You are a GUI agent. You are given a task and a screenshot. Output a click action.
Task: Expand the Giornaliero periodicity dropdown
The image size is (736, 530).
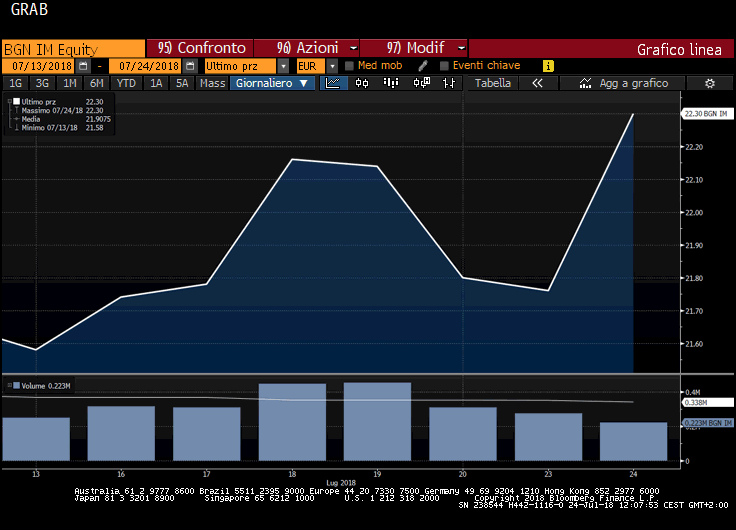coord(272,83)
